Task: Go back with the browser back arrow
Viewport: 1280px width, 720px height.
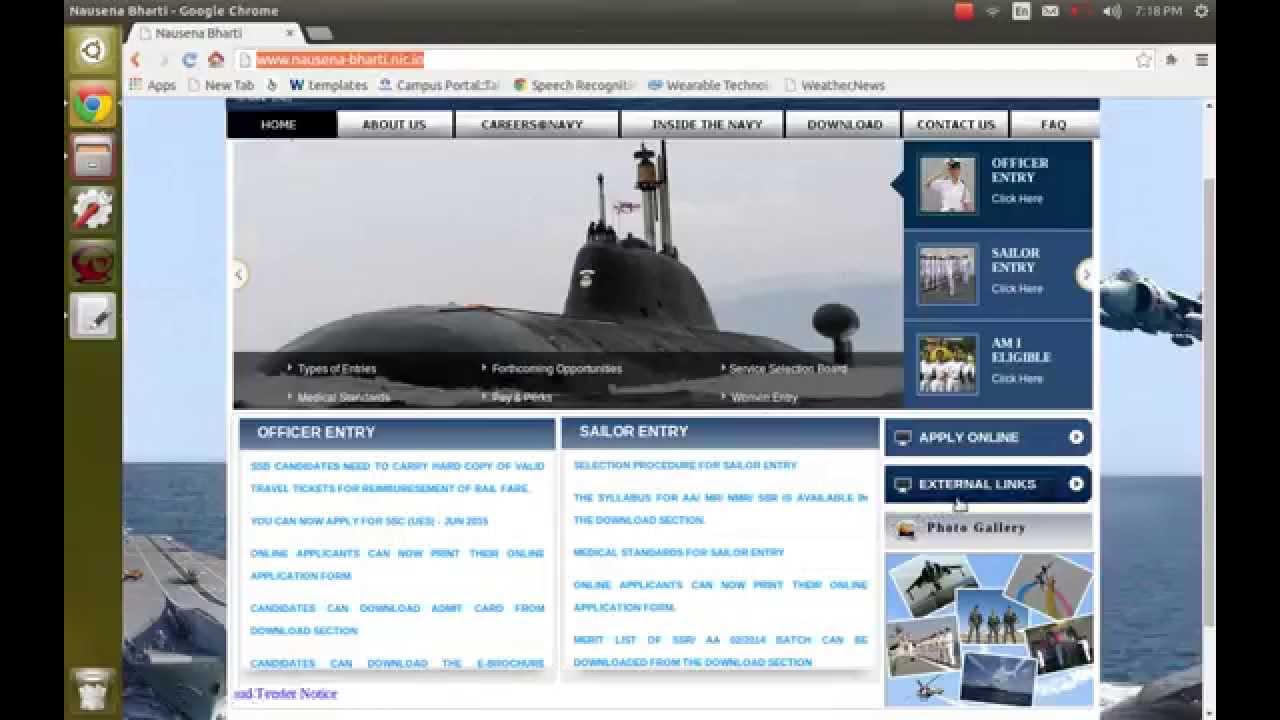Action: pos(136,60)
